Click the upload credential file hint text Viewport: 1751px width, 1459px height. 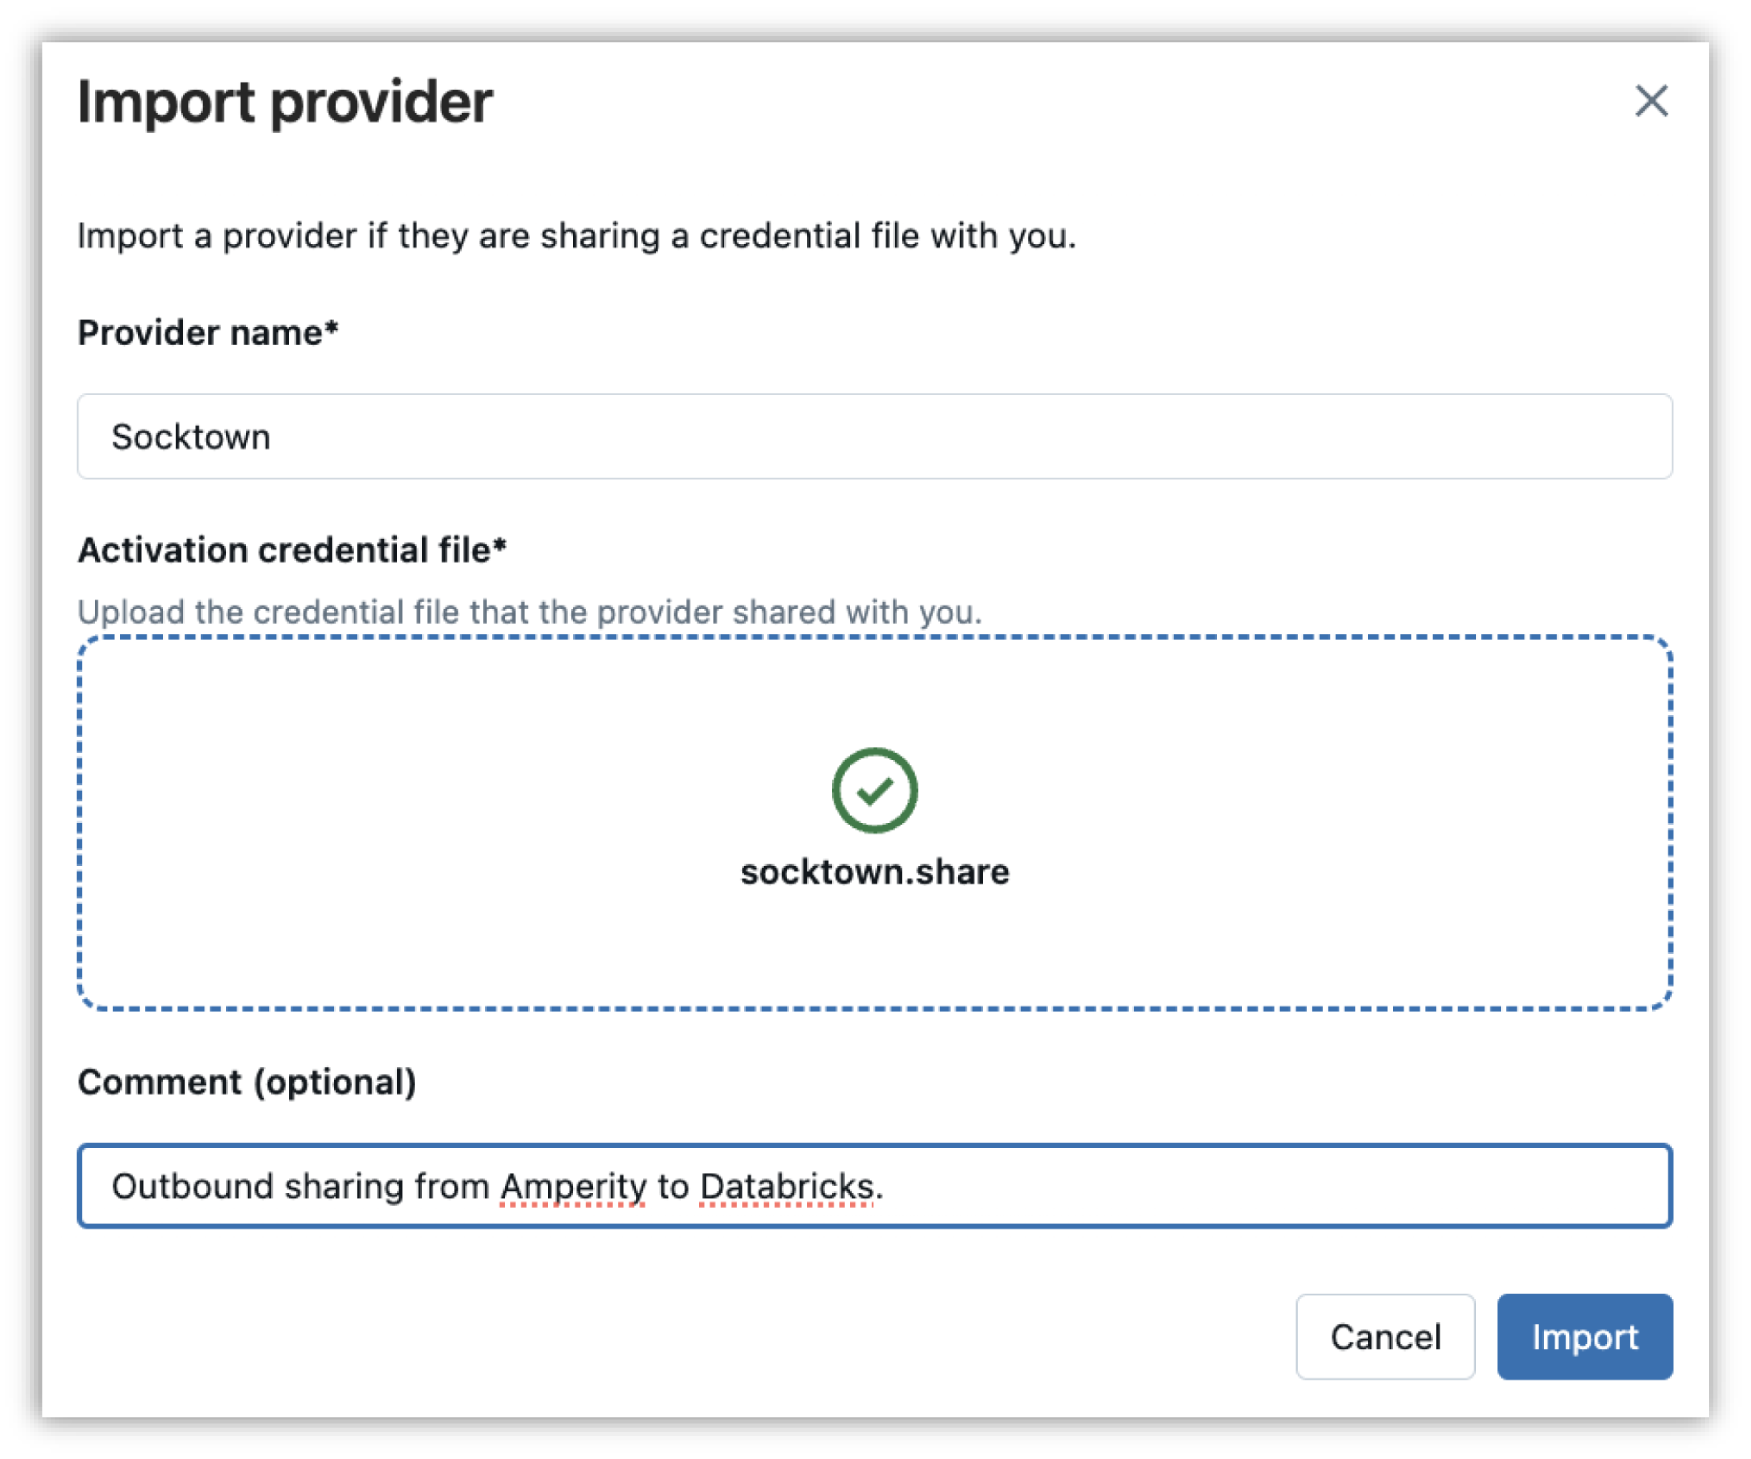coord(530,611)
